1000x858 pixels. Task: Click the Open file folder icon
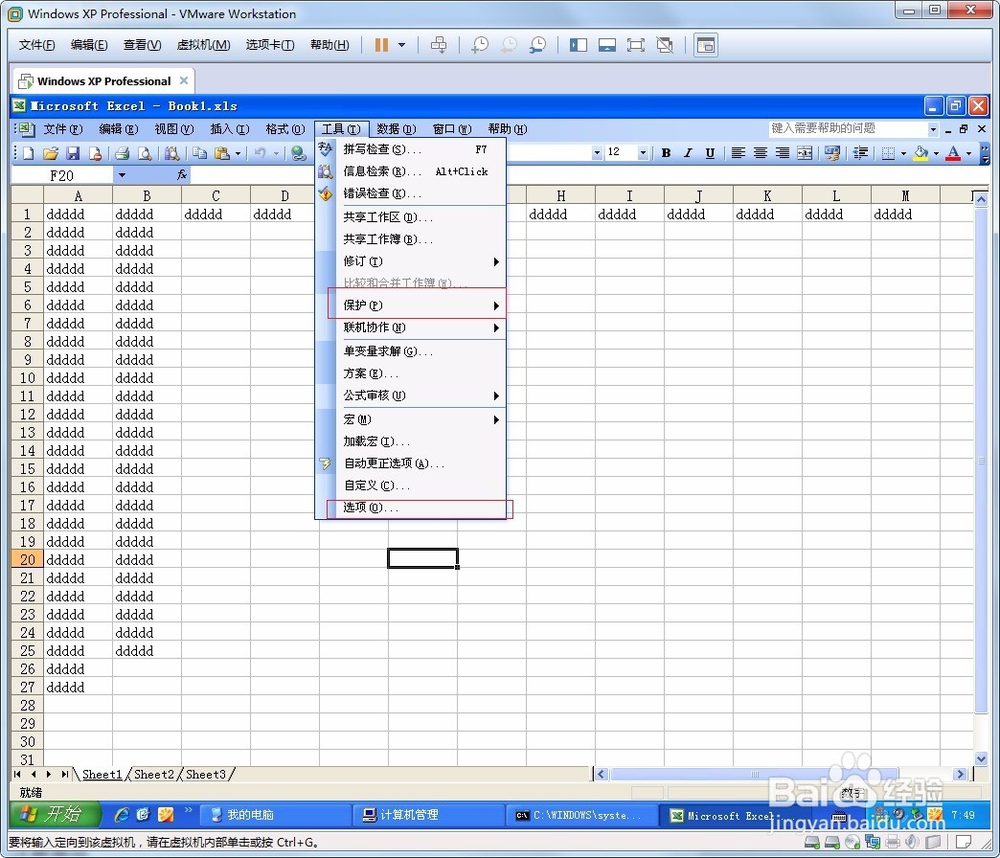point(50,153)
